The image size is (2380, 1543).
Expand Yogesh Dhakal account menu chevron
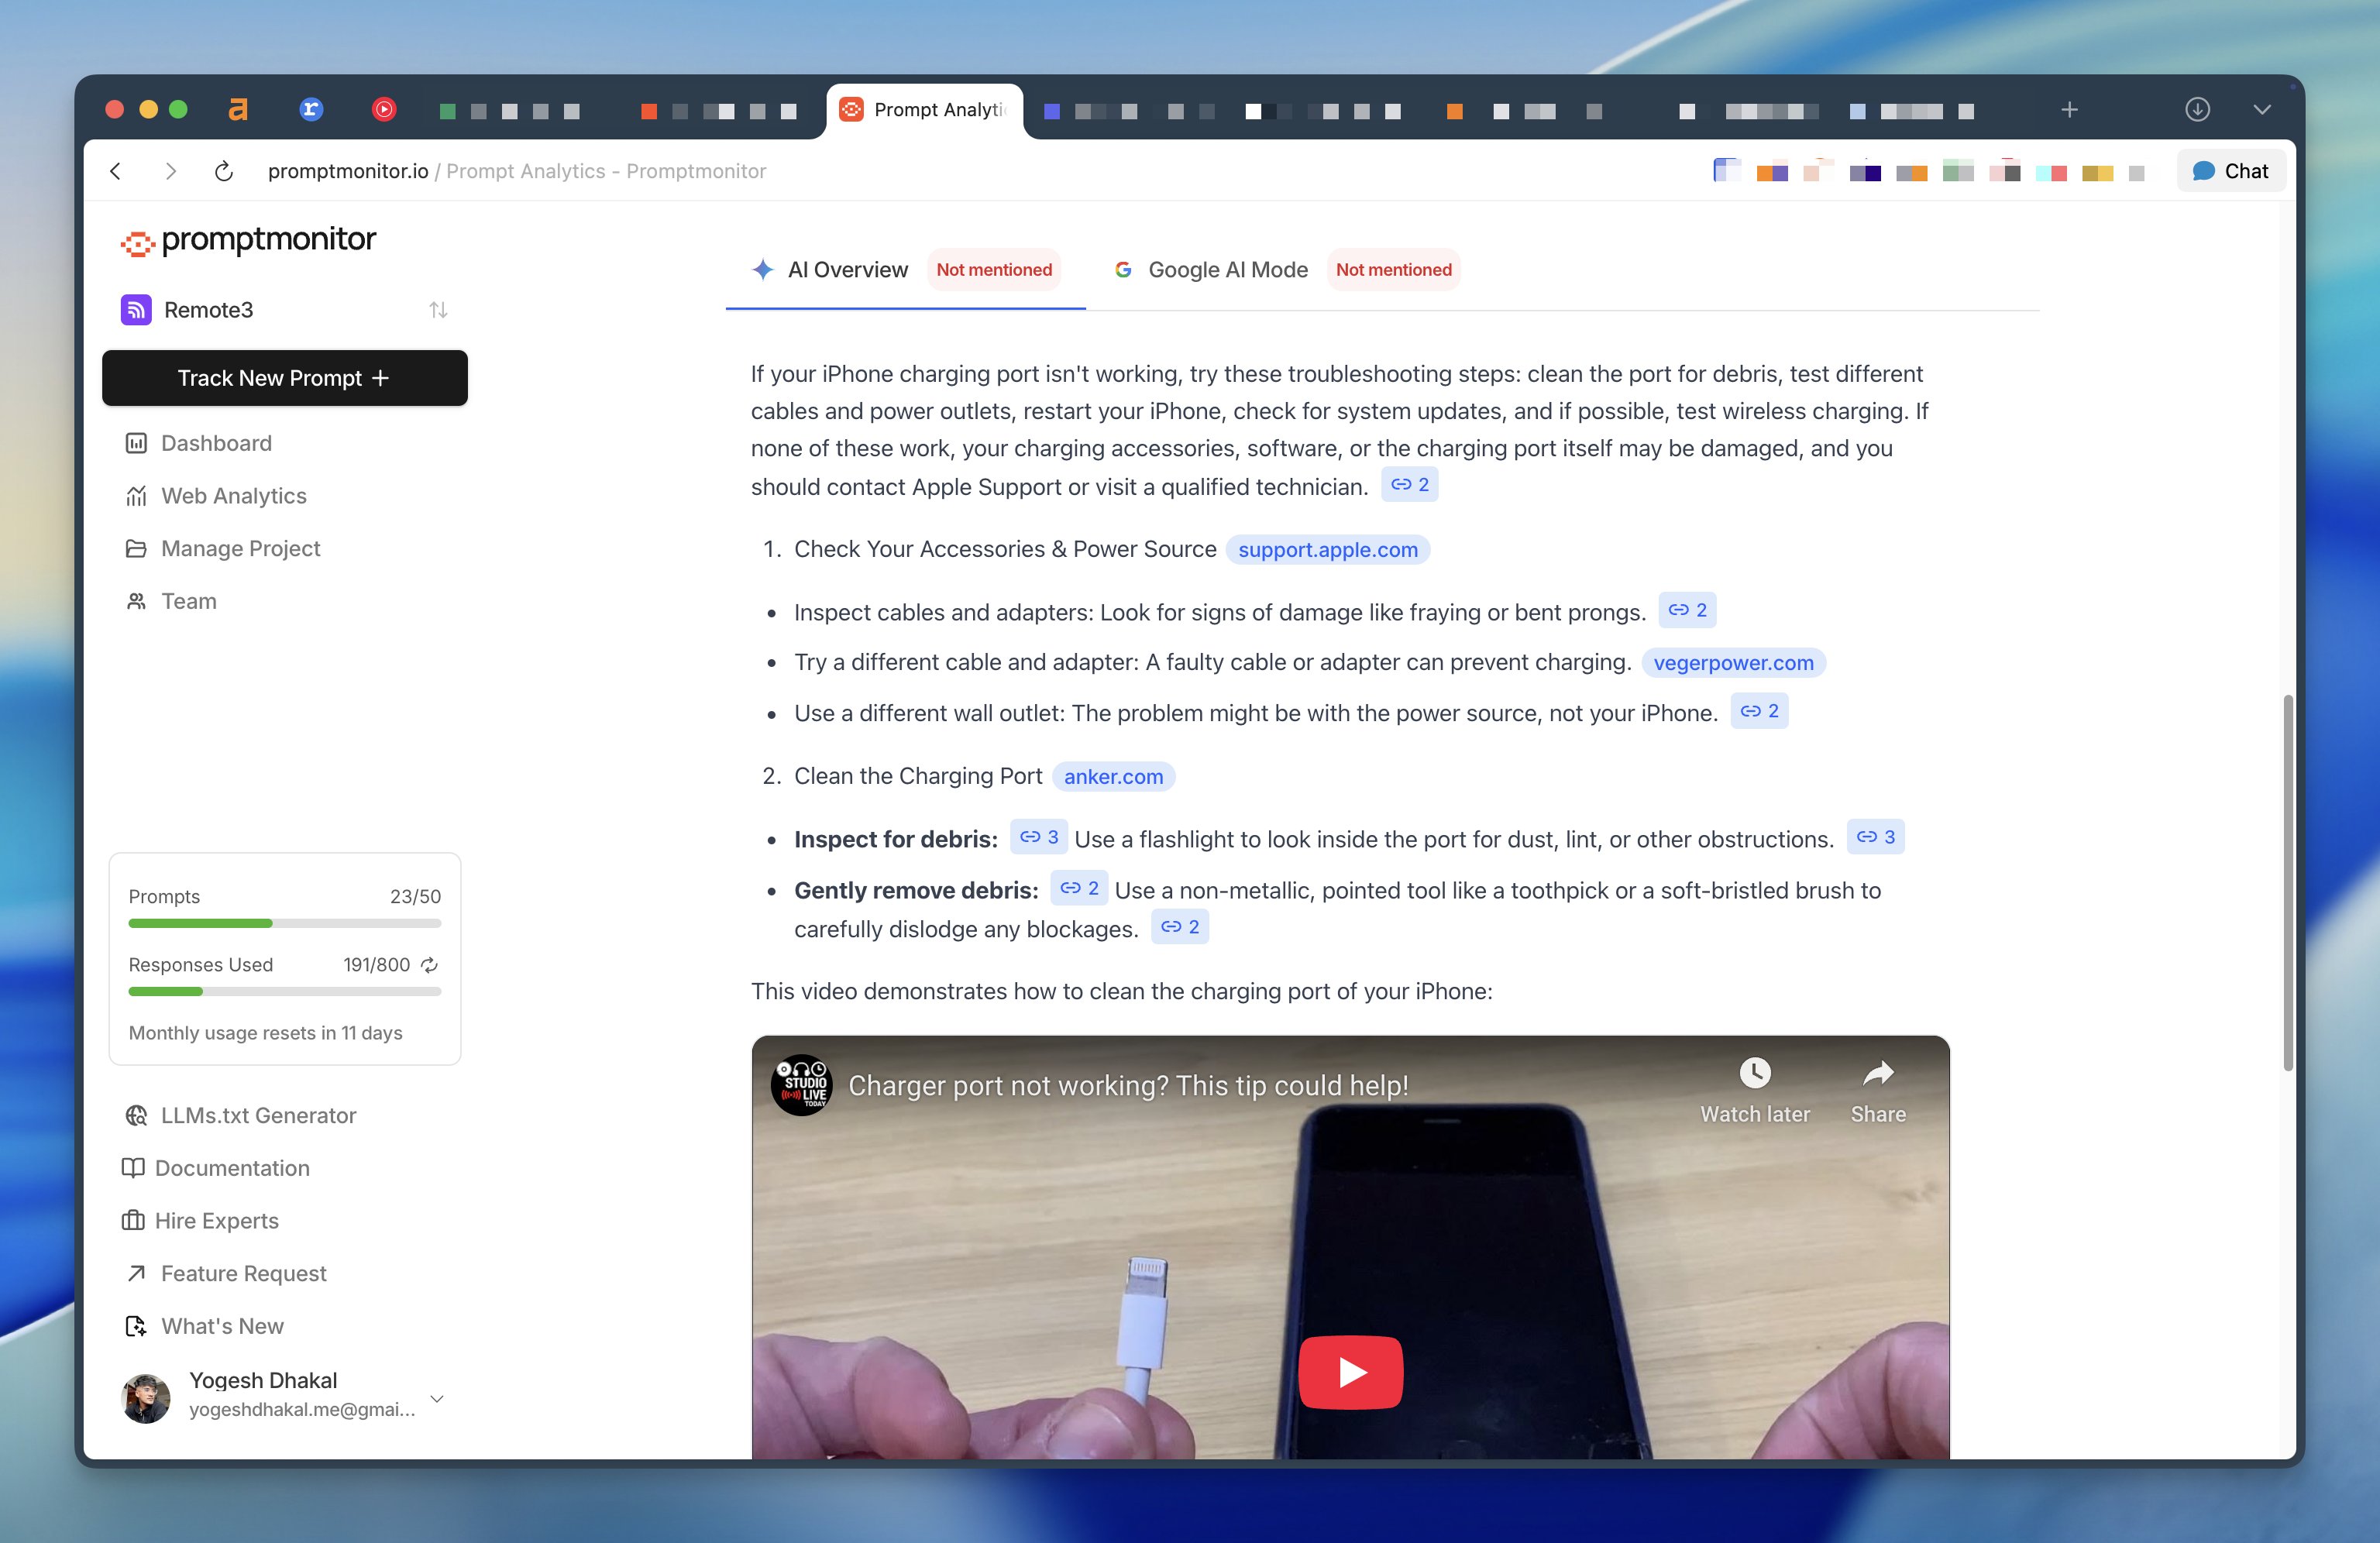(x=437, y=1398)
